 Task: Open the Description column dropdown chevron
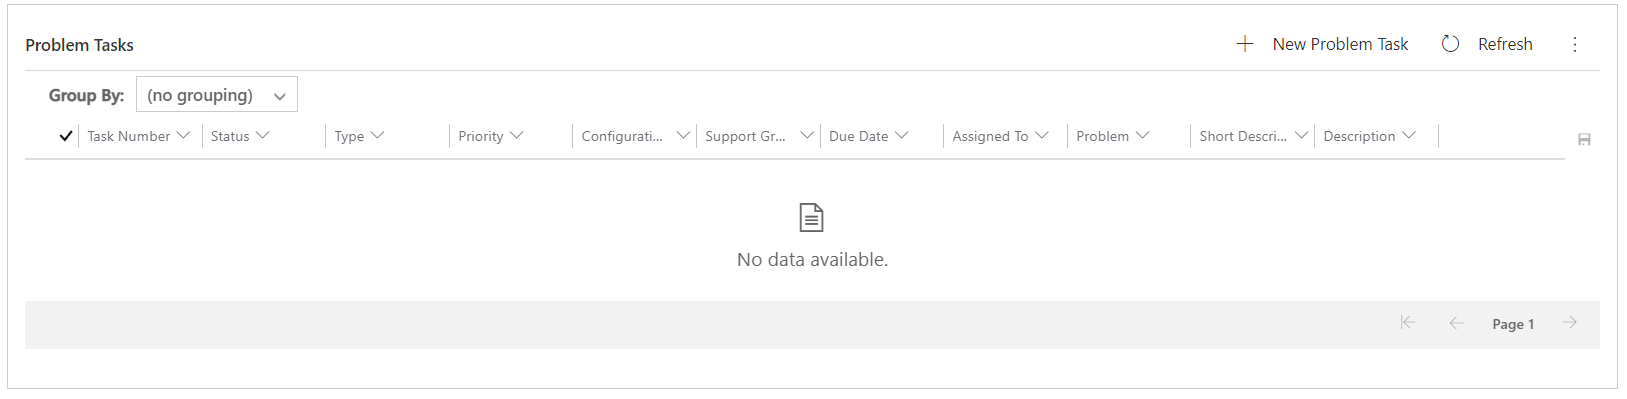click(1408, 135)
